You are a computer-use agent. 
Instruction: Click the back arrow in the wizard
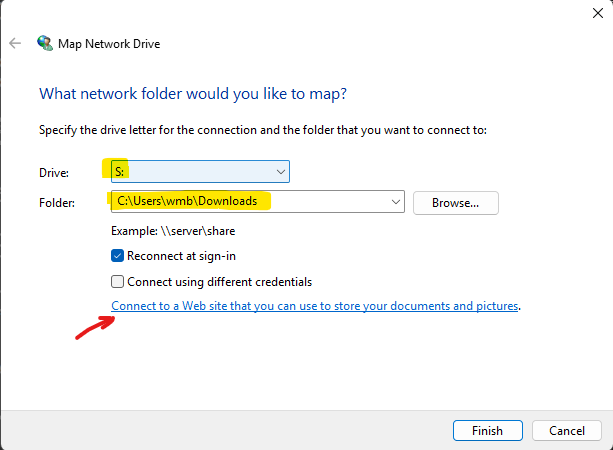click(x=15, y=43)
